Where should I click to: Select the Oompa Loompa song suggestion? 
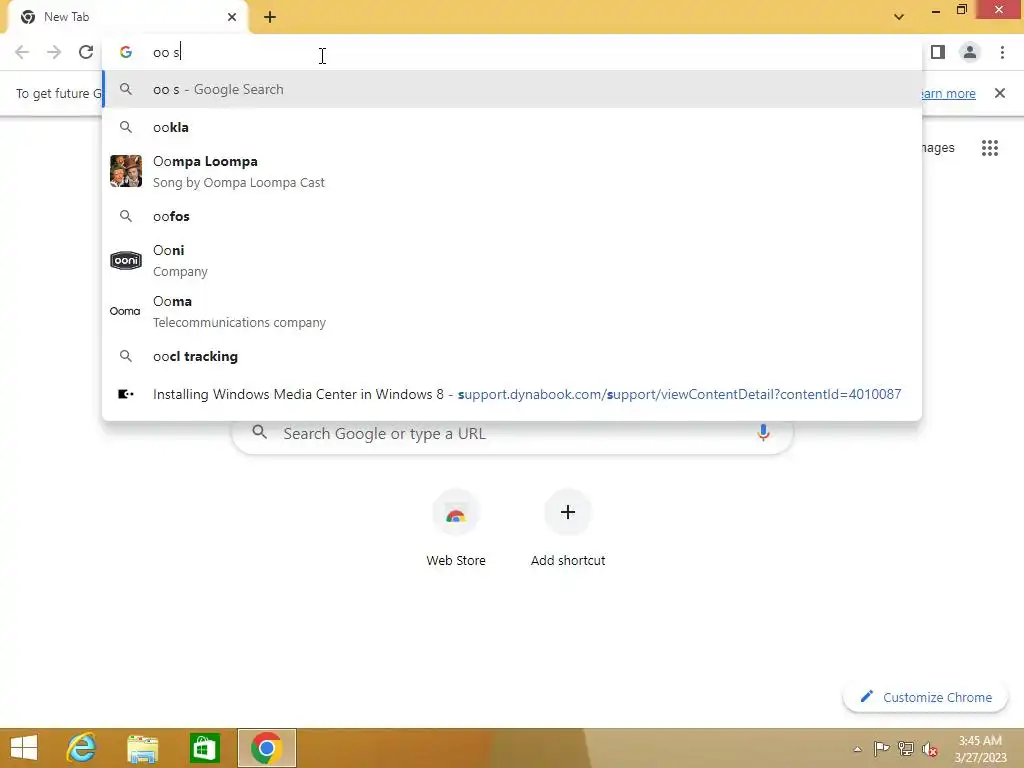click(x=512, y=171)
